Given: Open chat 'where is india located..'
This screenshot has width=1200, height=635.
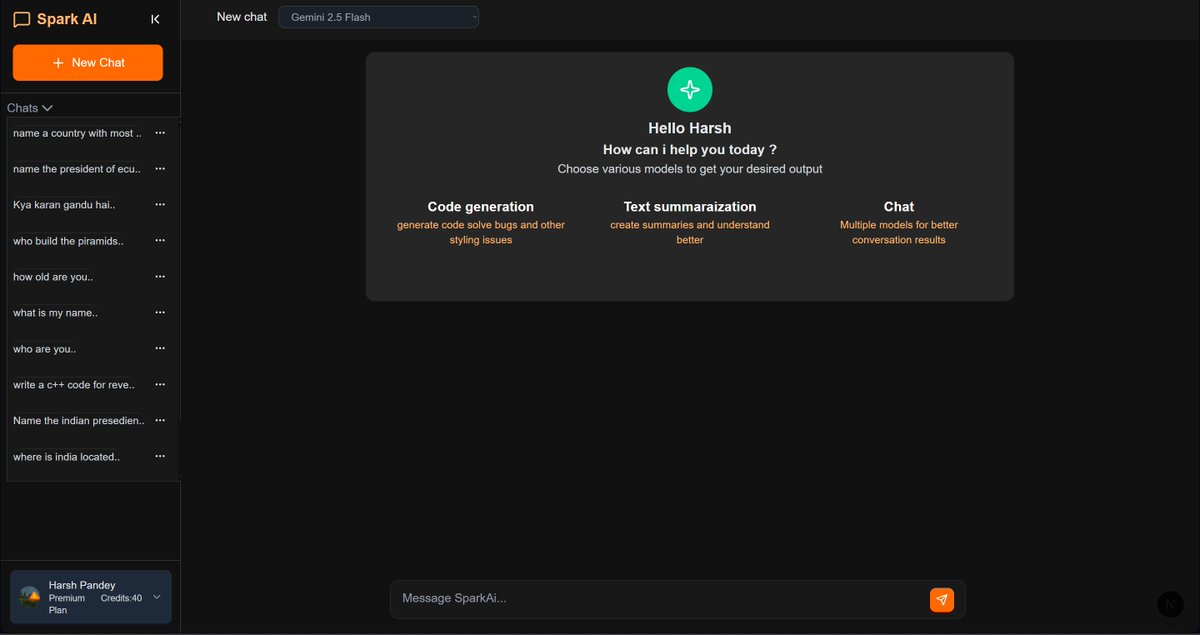Looking at the screenshot, I should [66, 457].
